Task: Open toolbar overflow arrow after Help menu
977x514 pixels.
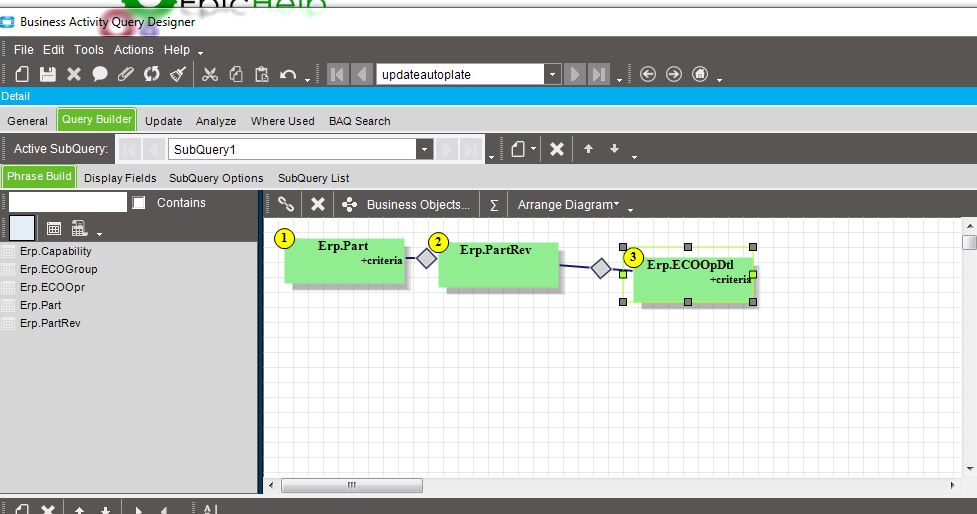Action: pyautogui.click(x=200, y=54)
